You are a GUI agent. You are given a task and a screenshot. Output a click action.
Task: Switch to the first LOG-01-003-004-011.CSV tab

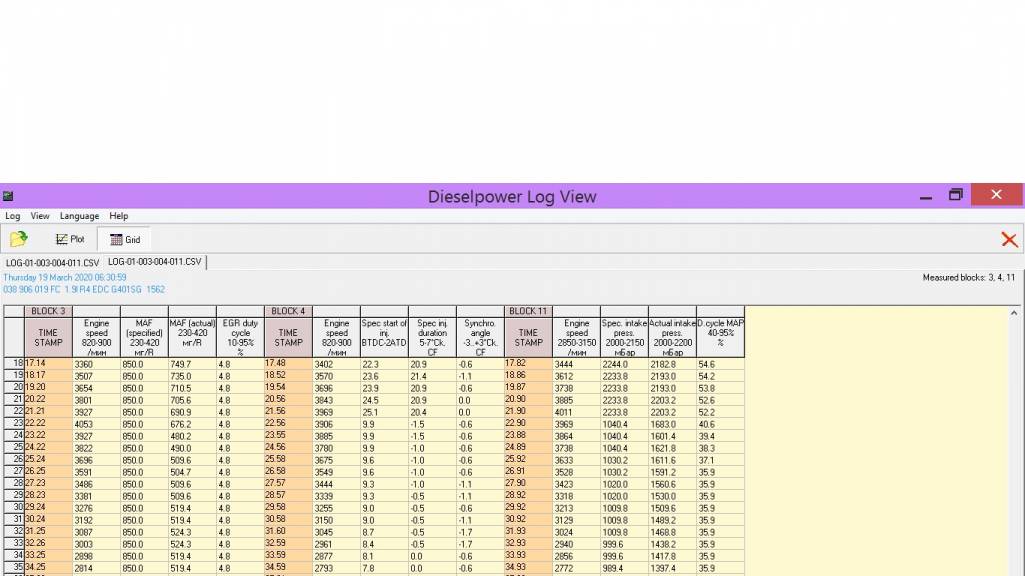(x=51, y=263)
